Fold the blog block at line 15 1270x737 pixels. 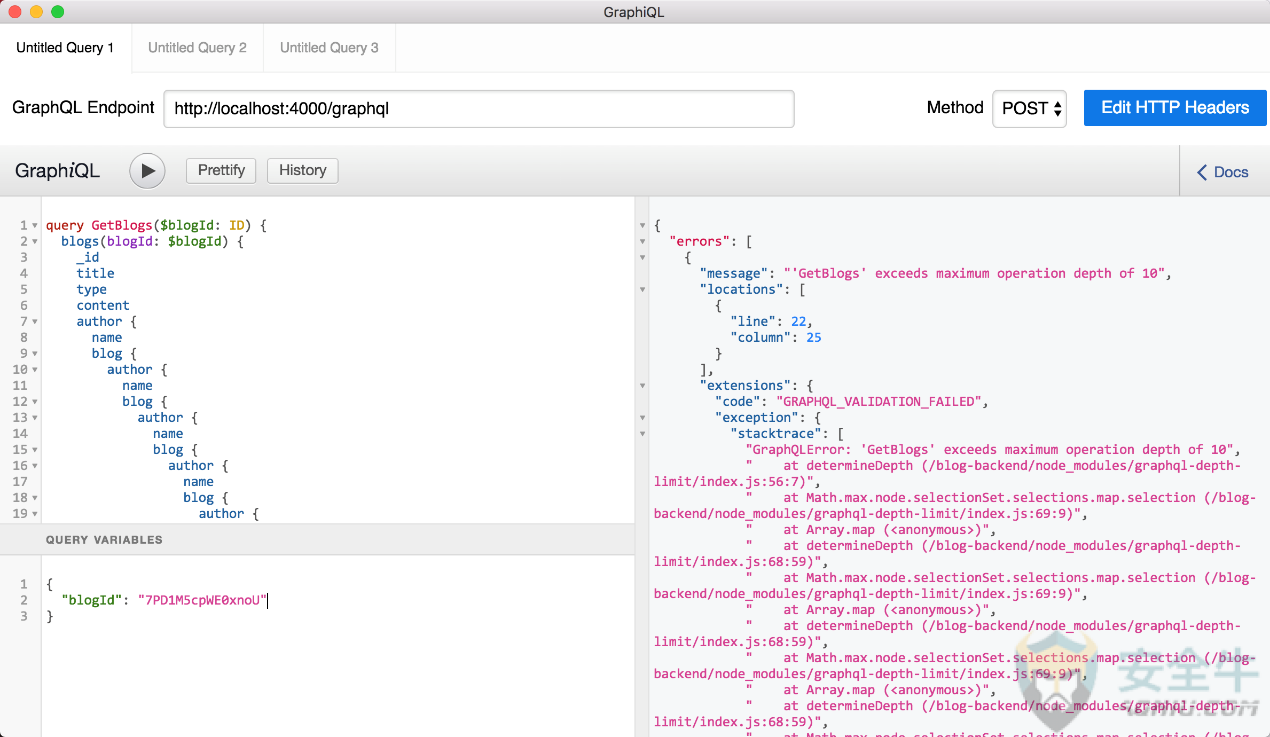(x=35, y=450)
